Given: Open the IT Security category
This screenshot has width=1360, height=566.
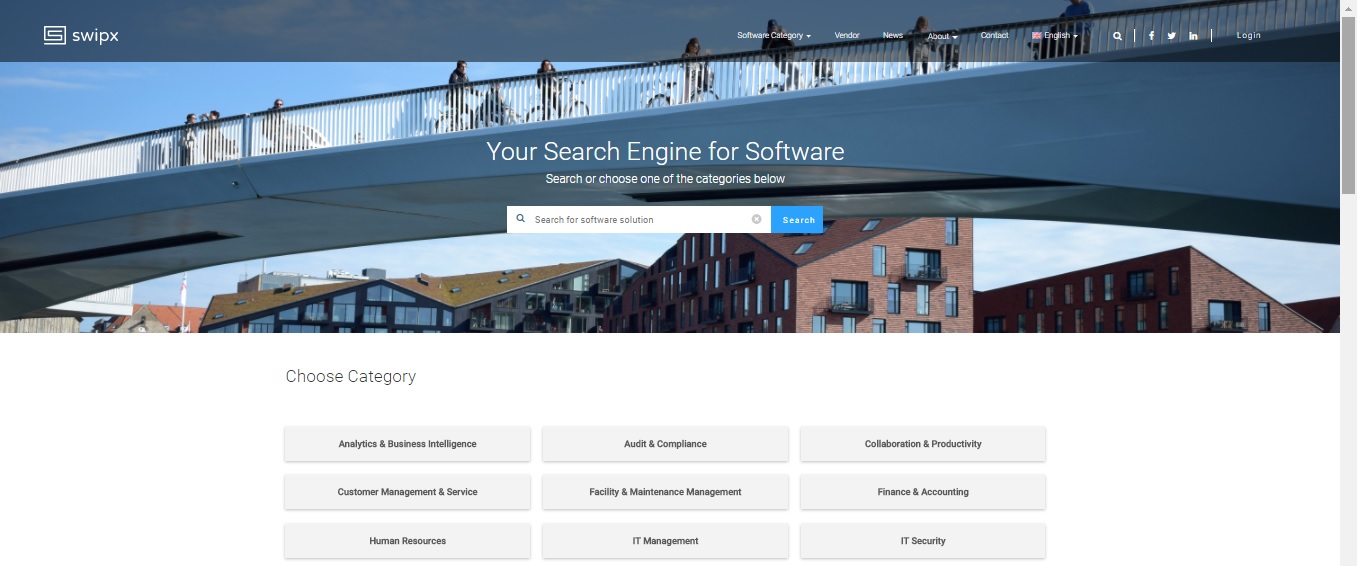Looking at the screenshot, I should pyautogui.click(x=923, y=541).
